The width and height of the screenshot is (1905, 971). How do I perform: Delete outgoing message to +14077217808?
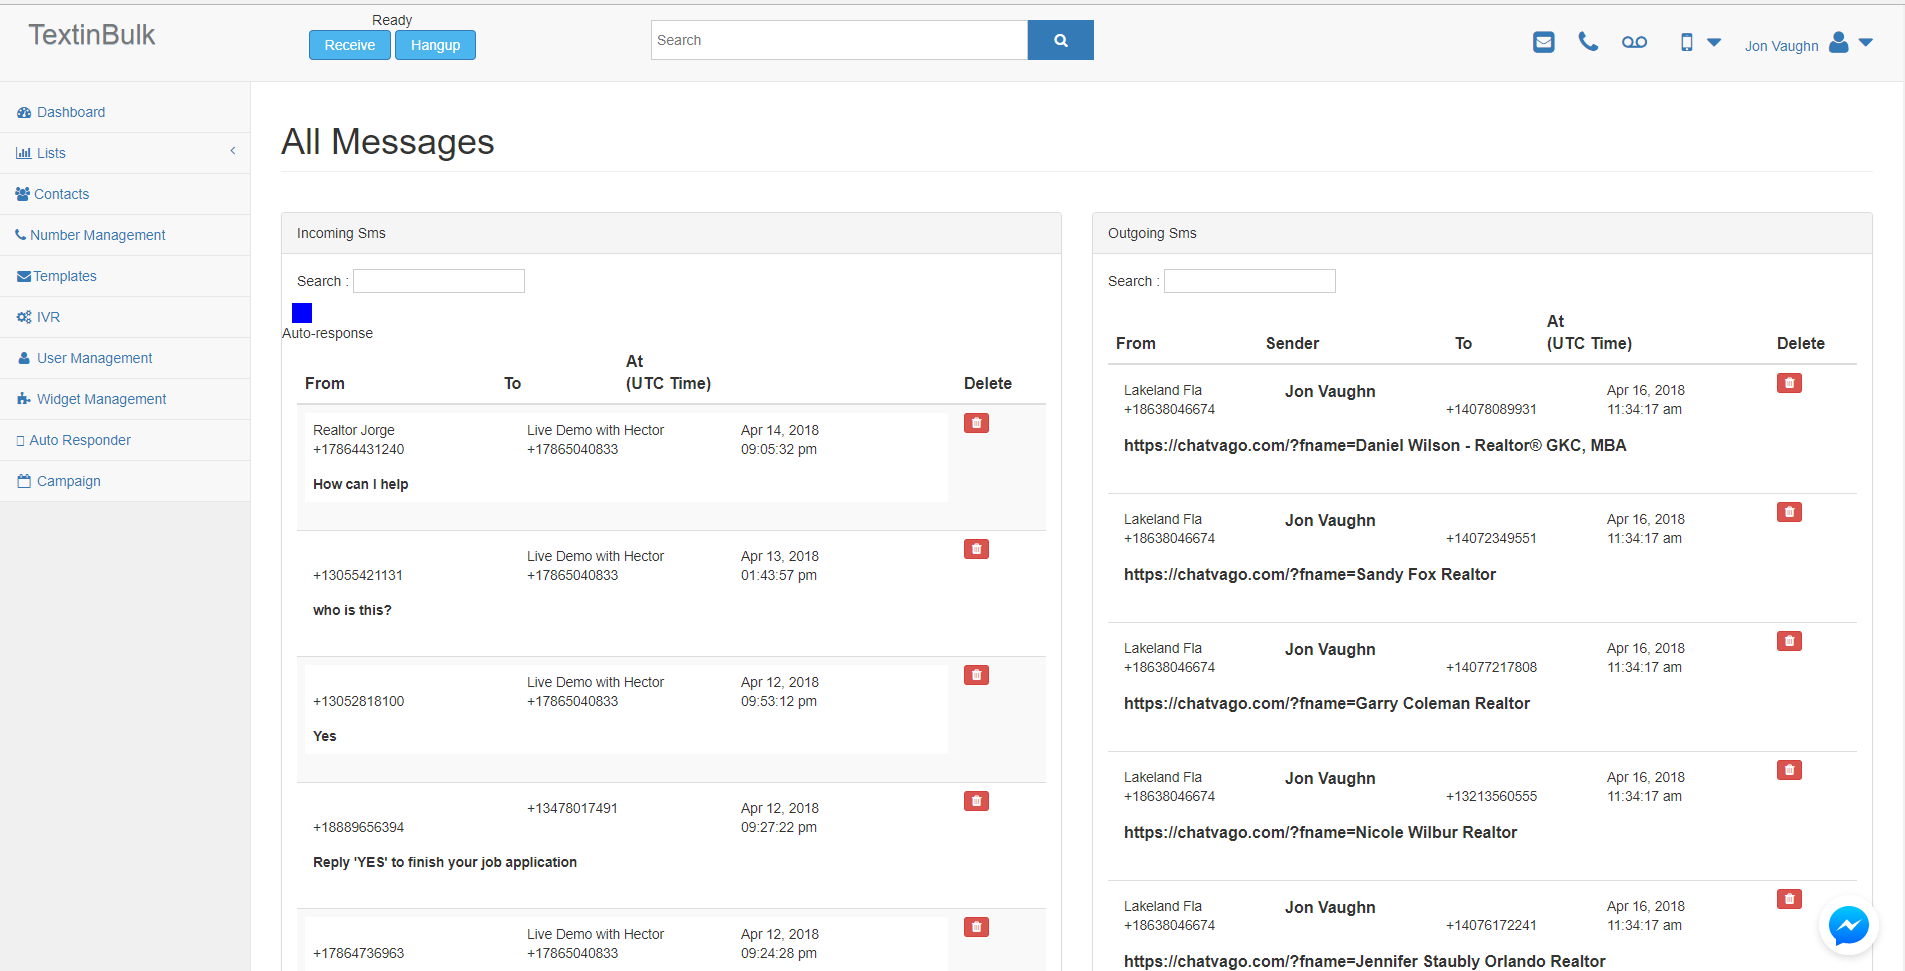click(1789, 641)
